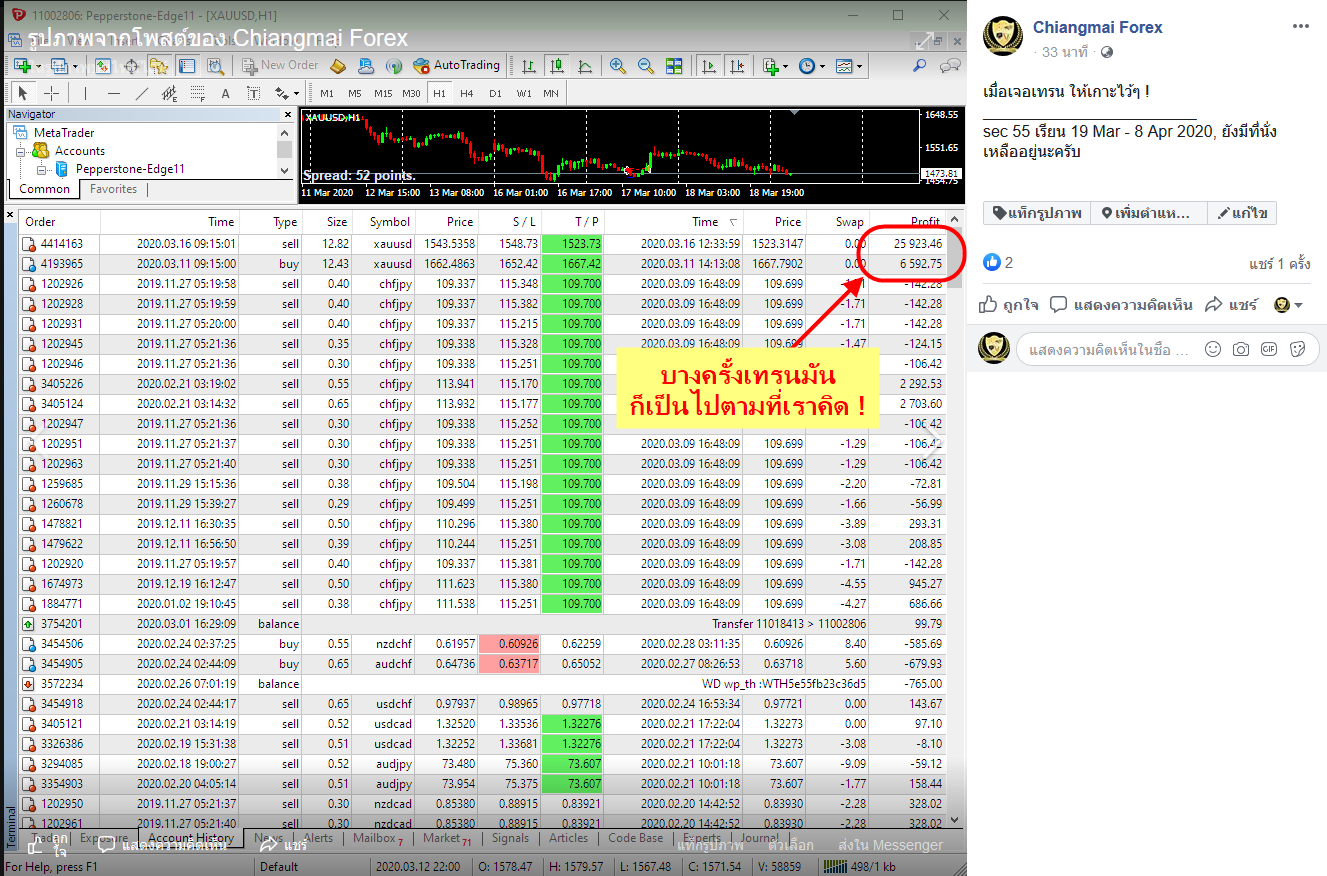Open the Code Base tab in Terminal

click(635, 839)
